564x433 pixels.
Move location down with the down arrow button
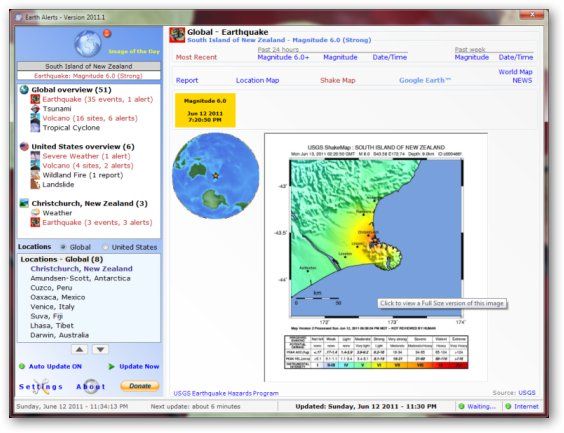(x=100, y=349)
